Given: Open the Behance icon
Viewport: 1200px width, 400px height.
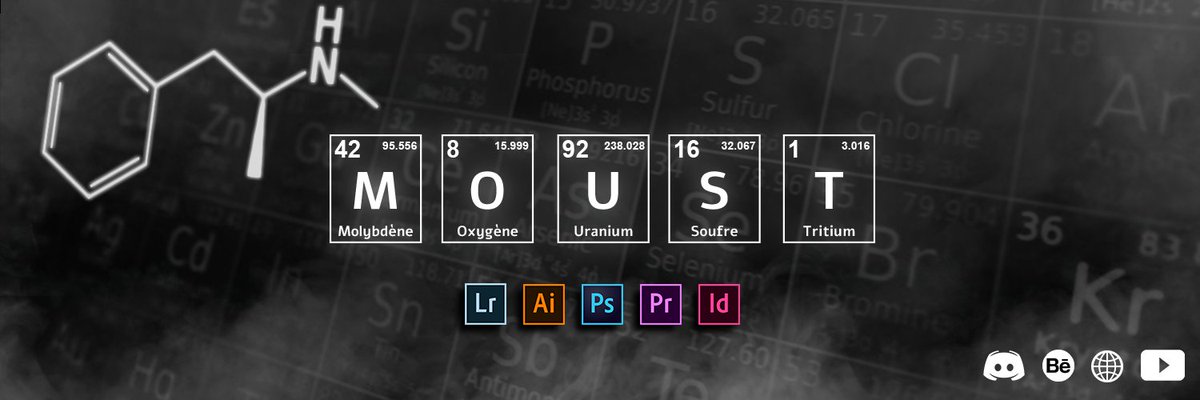Looking at the screenshot, I should coord(1058,365).
